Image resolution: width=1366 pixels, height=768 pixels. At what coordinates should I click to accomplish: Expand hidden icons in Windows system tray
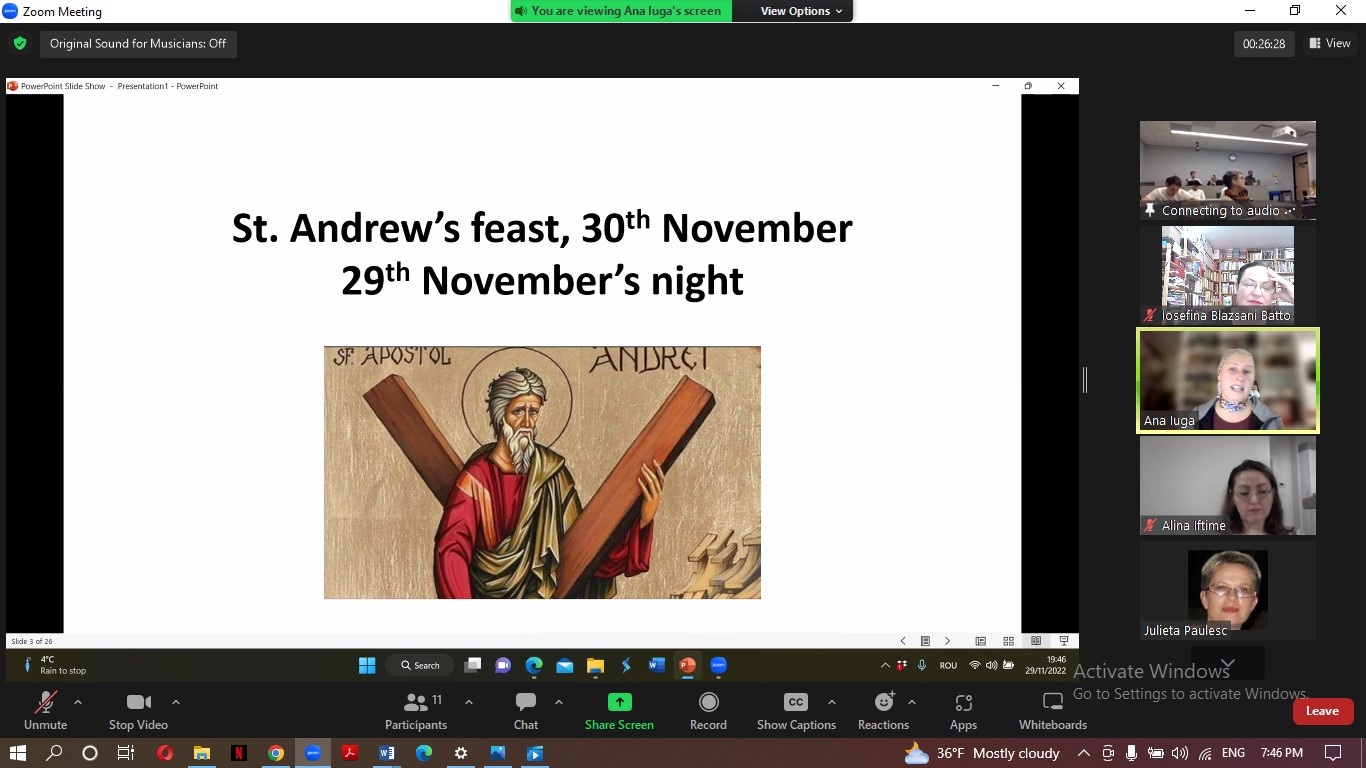tap(1083, 753)
